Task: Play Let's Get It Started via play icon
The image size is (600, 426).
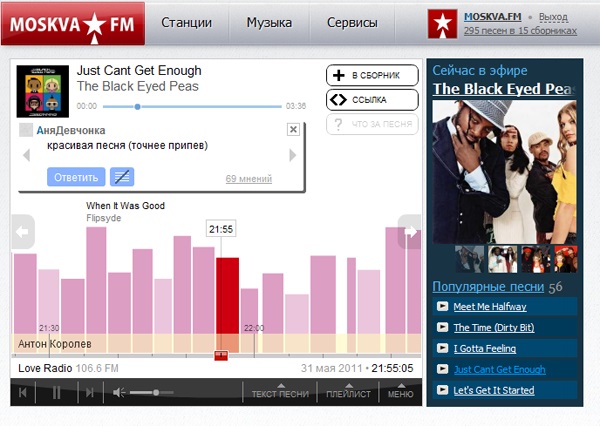Action: [442, 390]
